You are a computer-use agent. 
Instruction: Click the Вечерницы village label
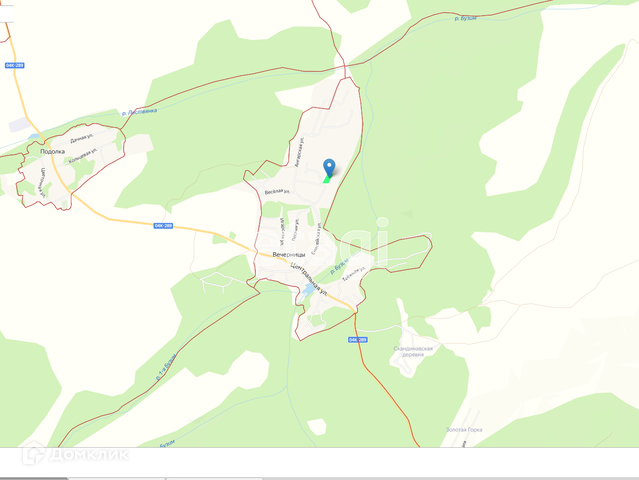[289, 255]
